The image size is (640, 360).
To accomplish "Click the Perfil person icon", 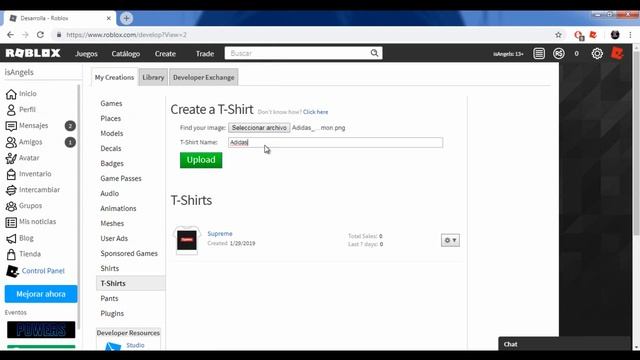I will tap(11, 110).
